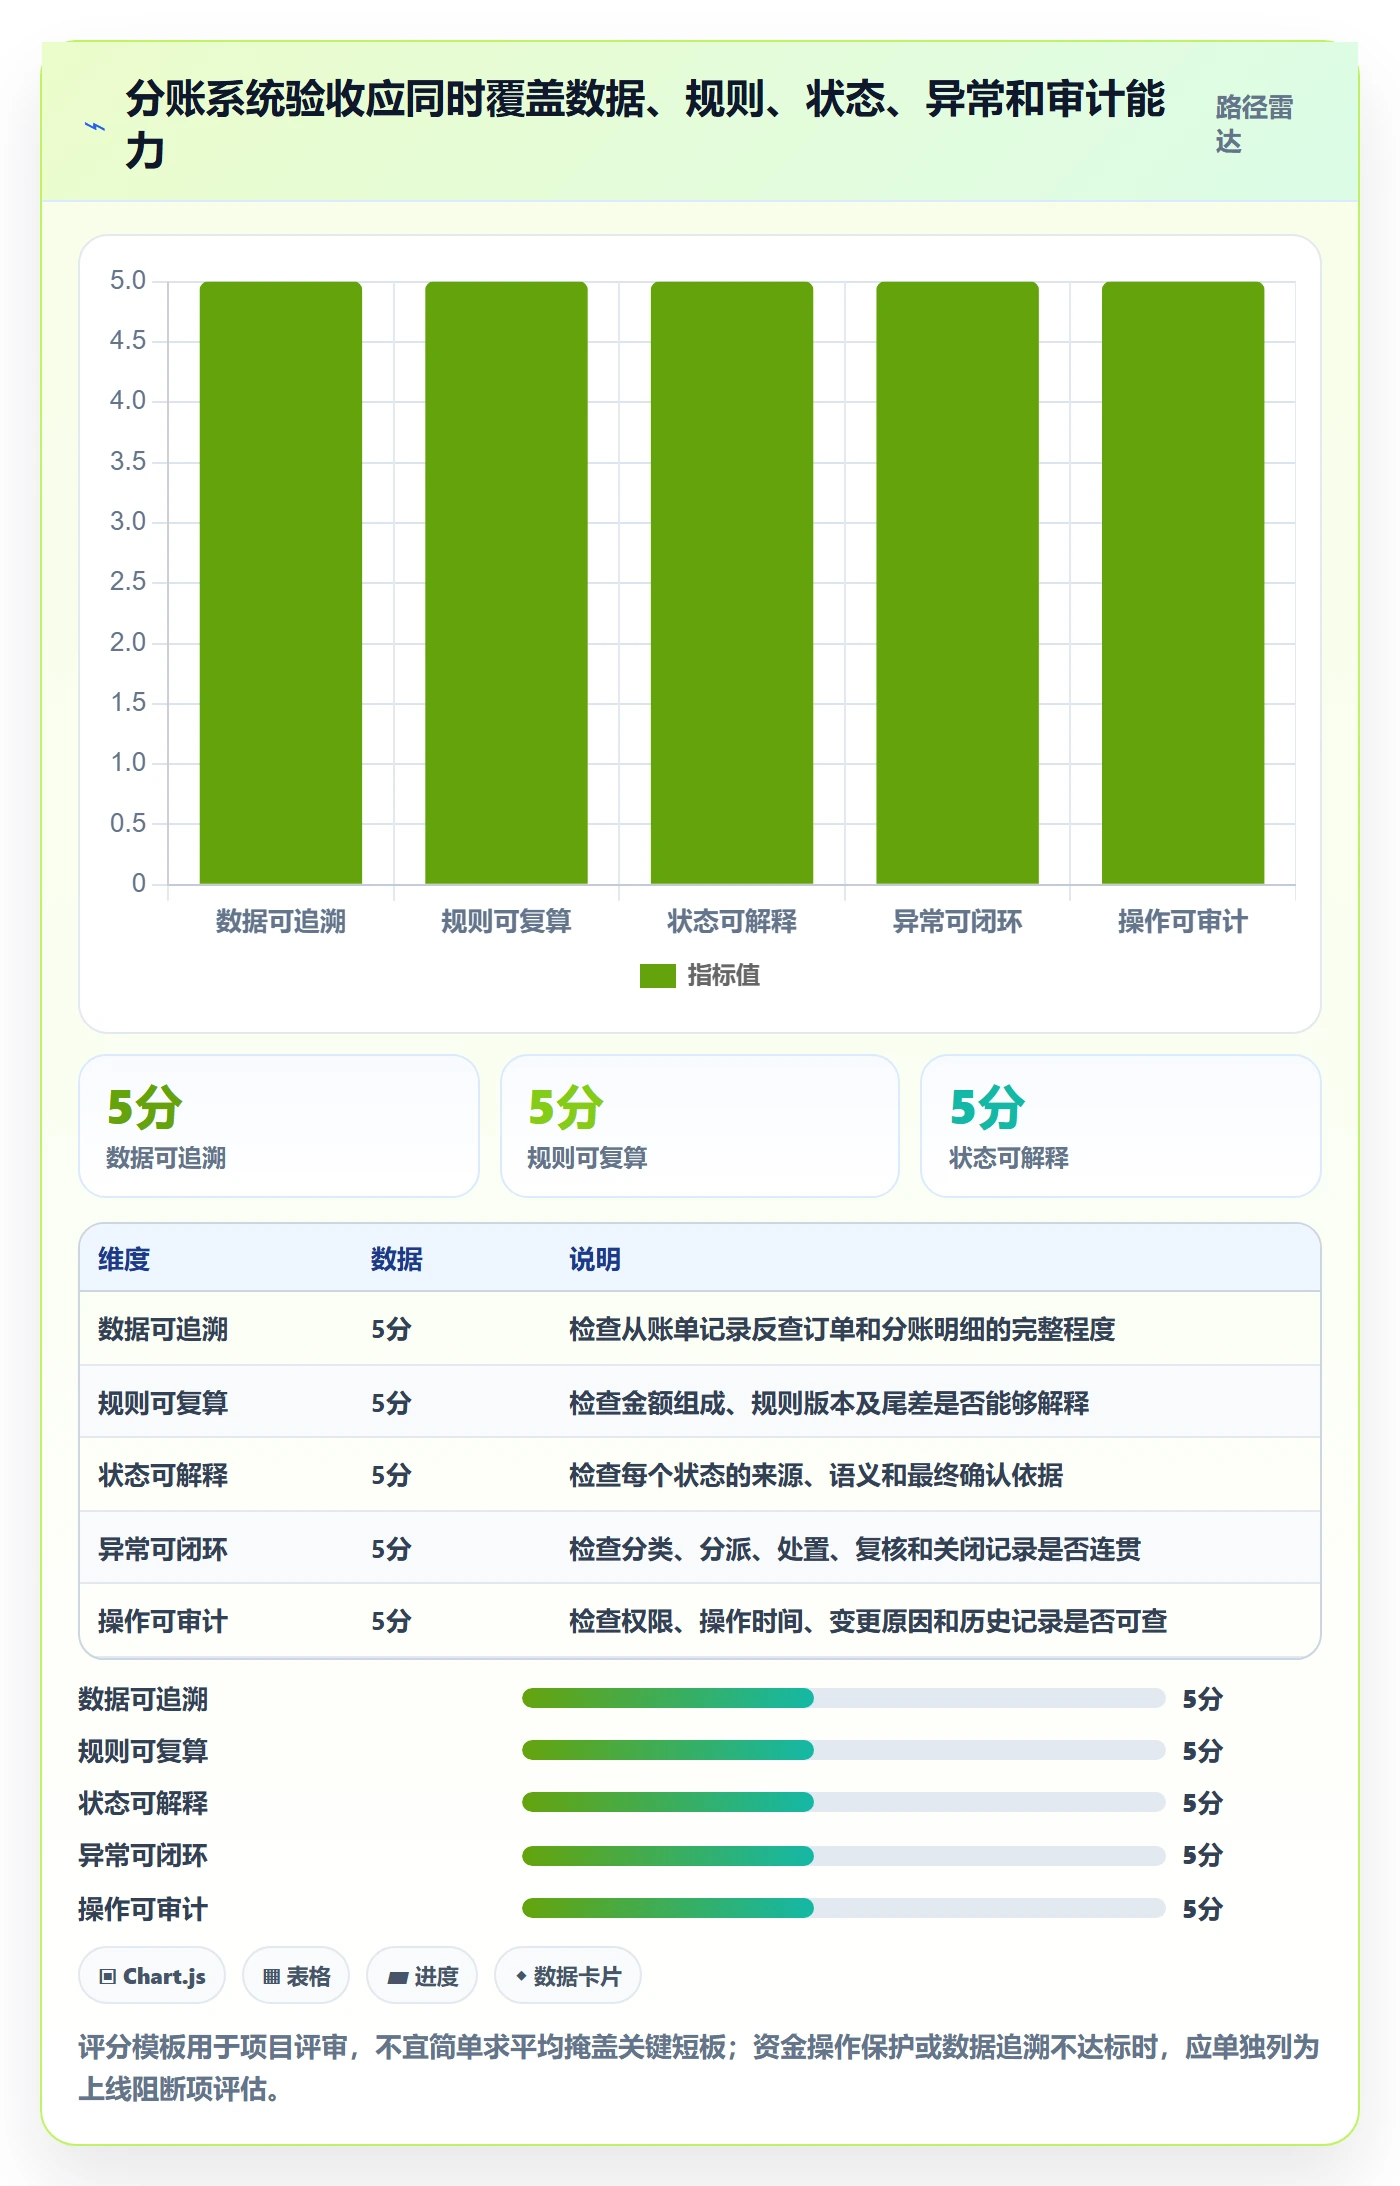Click the 数据卡片 tag chip
Image resolution: width=1400 pixels, height=2186 pixels.
pos(568,1976)
